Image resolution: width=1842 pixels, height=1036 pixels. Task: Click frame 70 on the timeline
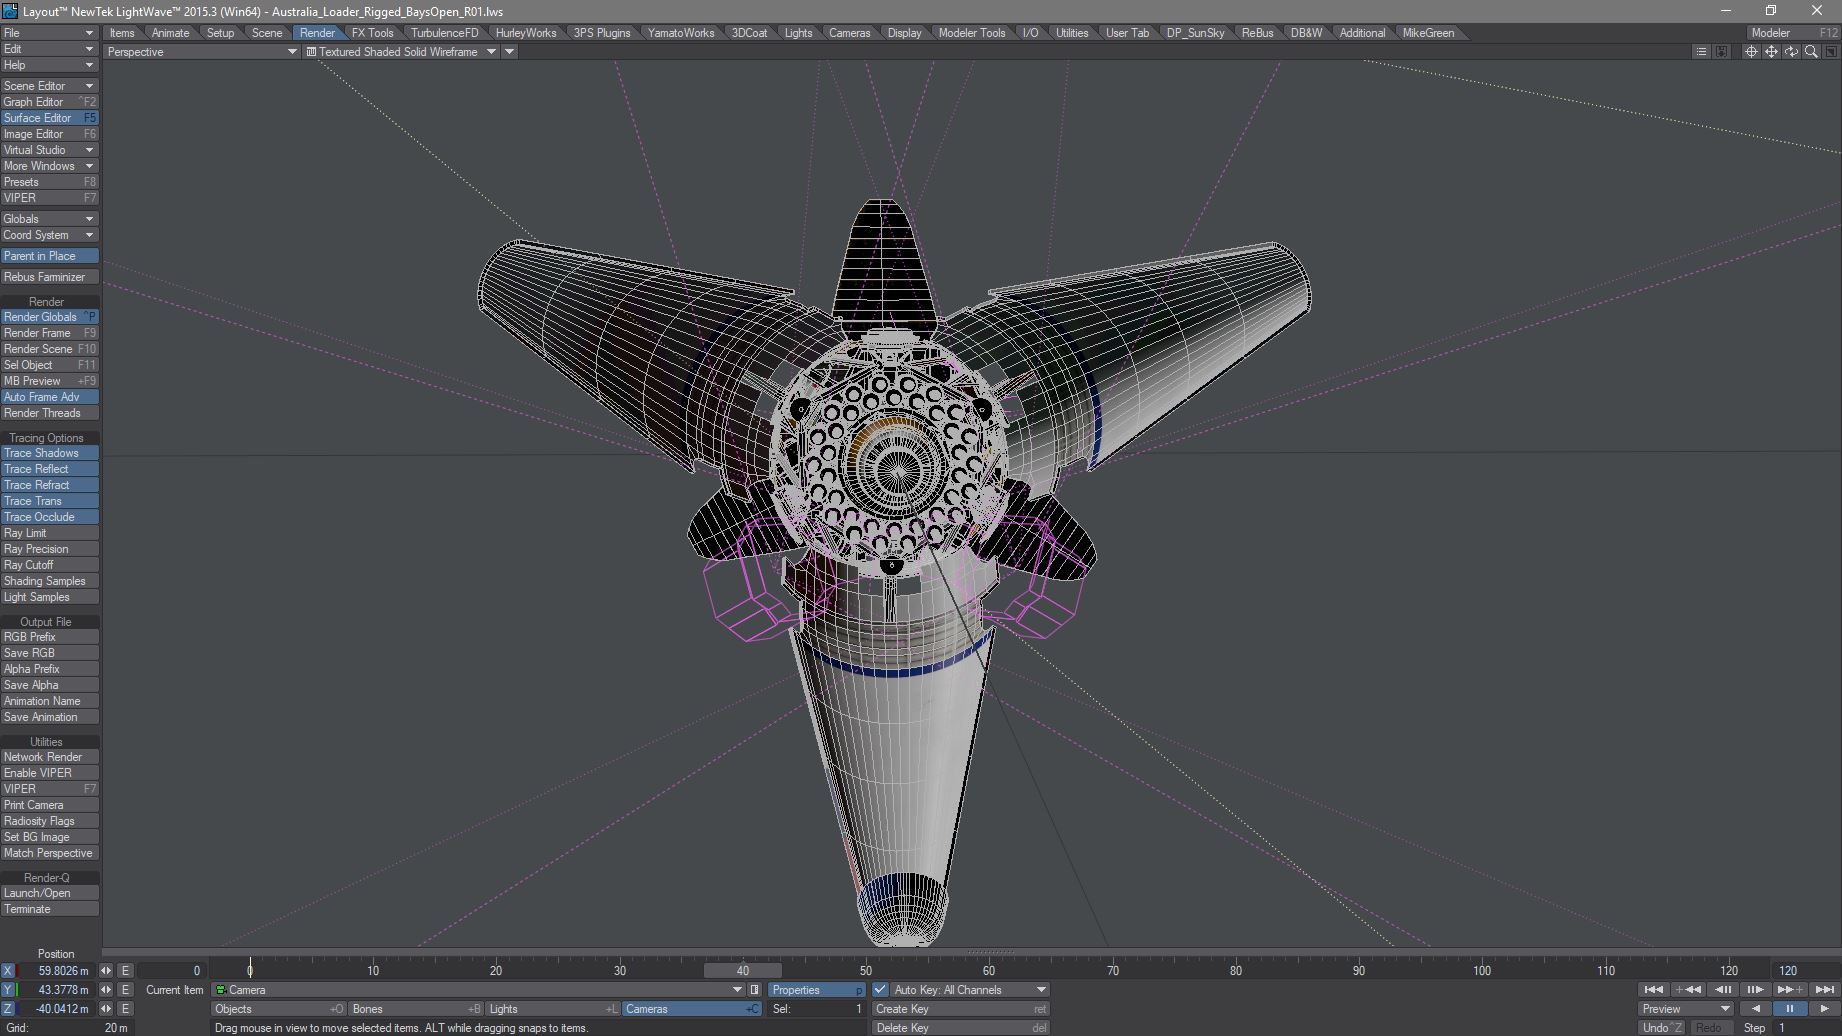(1112, 971)
